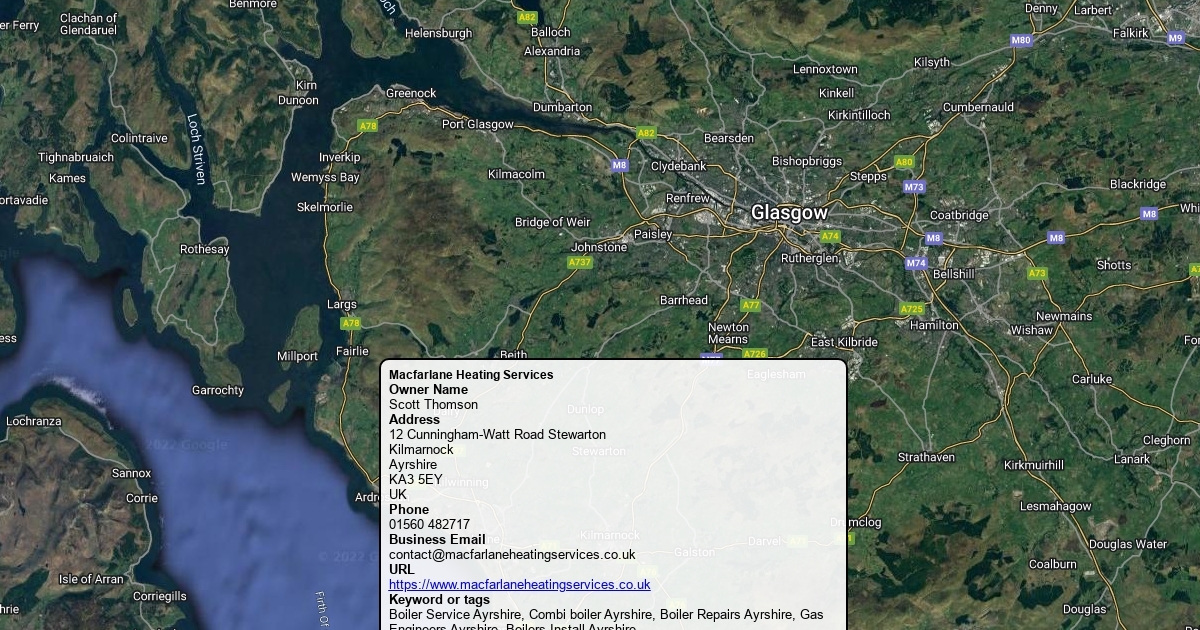The height and width of the screenshot is (630, 1200).
Task: Click the A73 road shield icon
Action: coord(1037,273)
